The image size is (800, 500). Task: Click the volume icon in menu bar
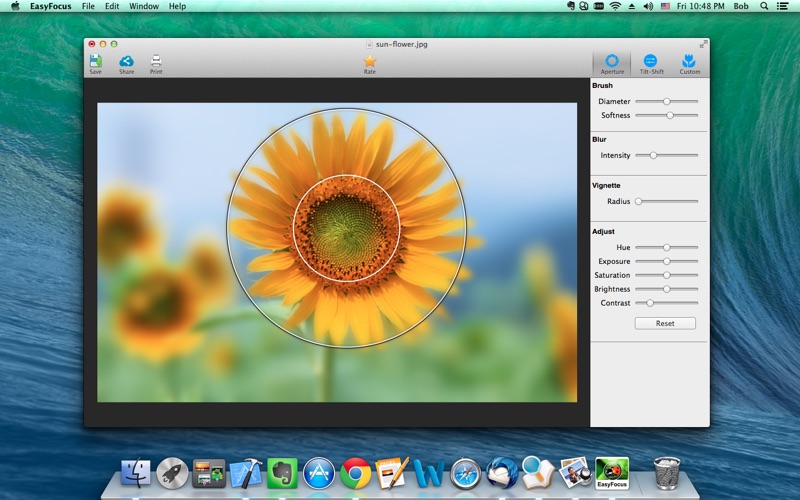point(648,6)
